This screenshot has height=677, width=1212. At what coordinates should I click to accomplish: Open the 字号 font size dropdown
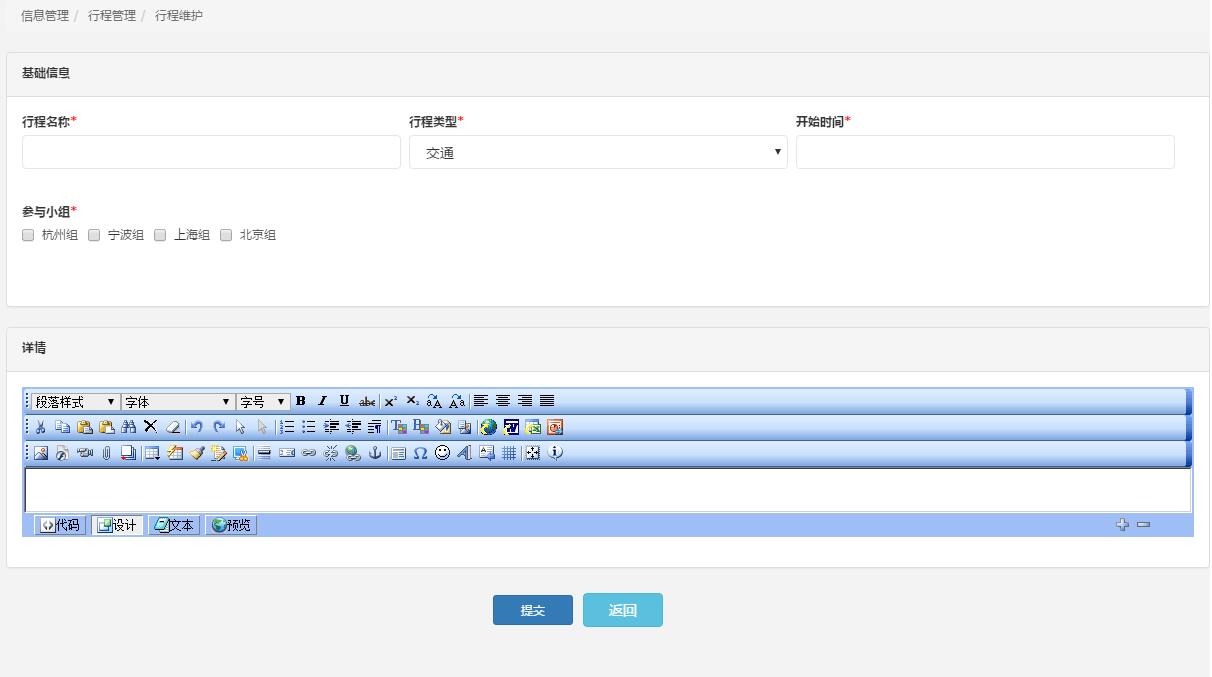(x=263, y=402)
